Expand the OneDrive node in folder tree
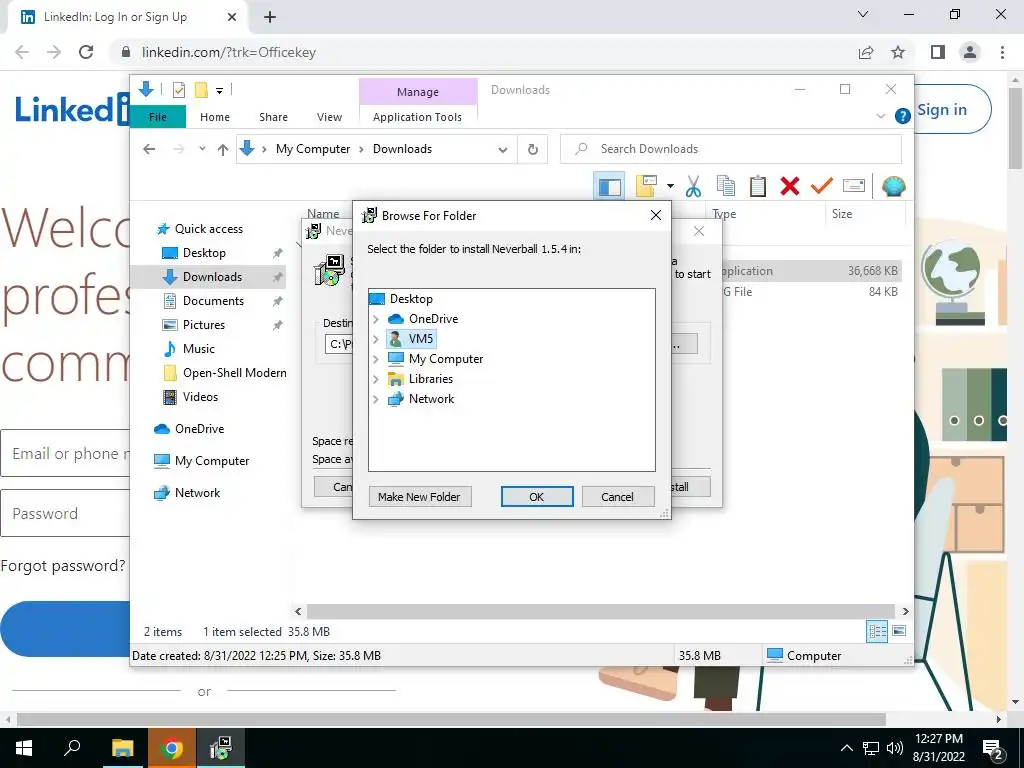The height and width of the screenshot is (768, 1024). 376,319
